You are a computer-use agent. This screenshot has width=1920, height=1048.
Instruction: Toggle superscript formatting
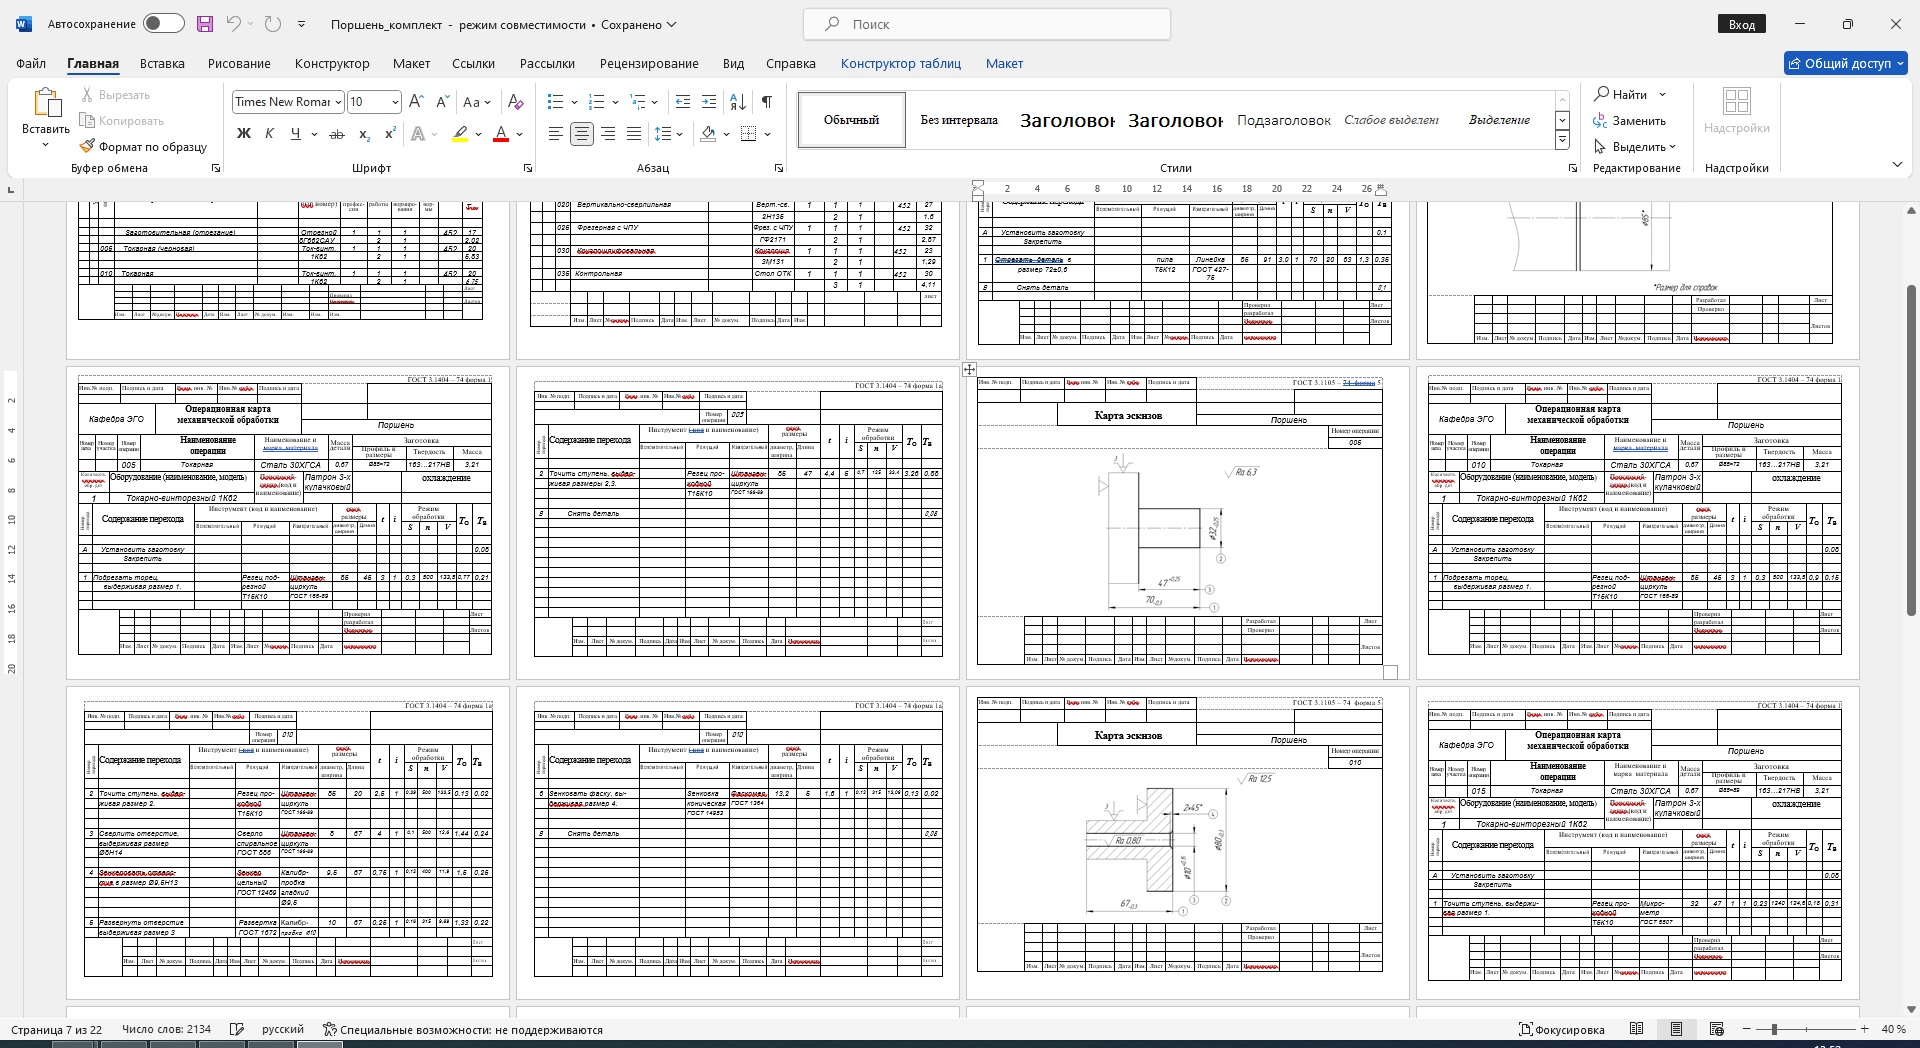(390, 133)
